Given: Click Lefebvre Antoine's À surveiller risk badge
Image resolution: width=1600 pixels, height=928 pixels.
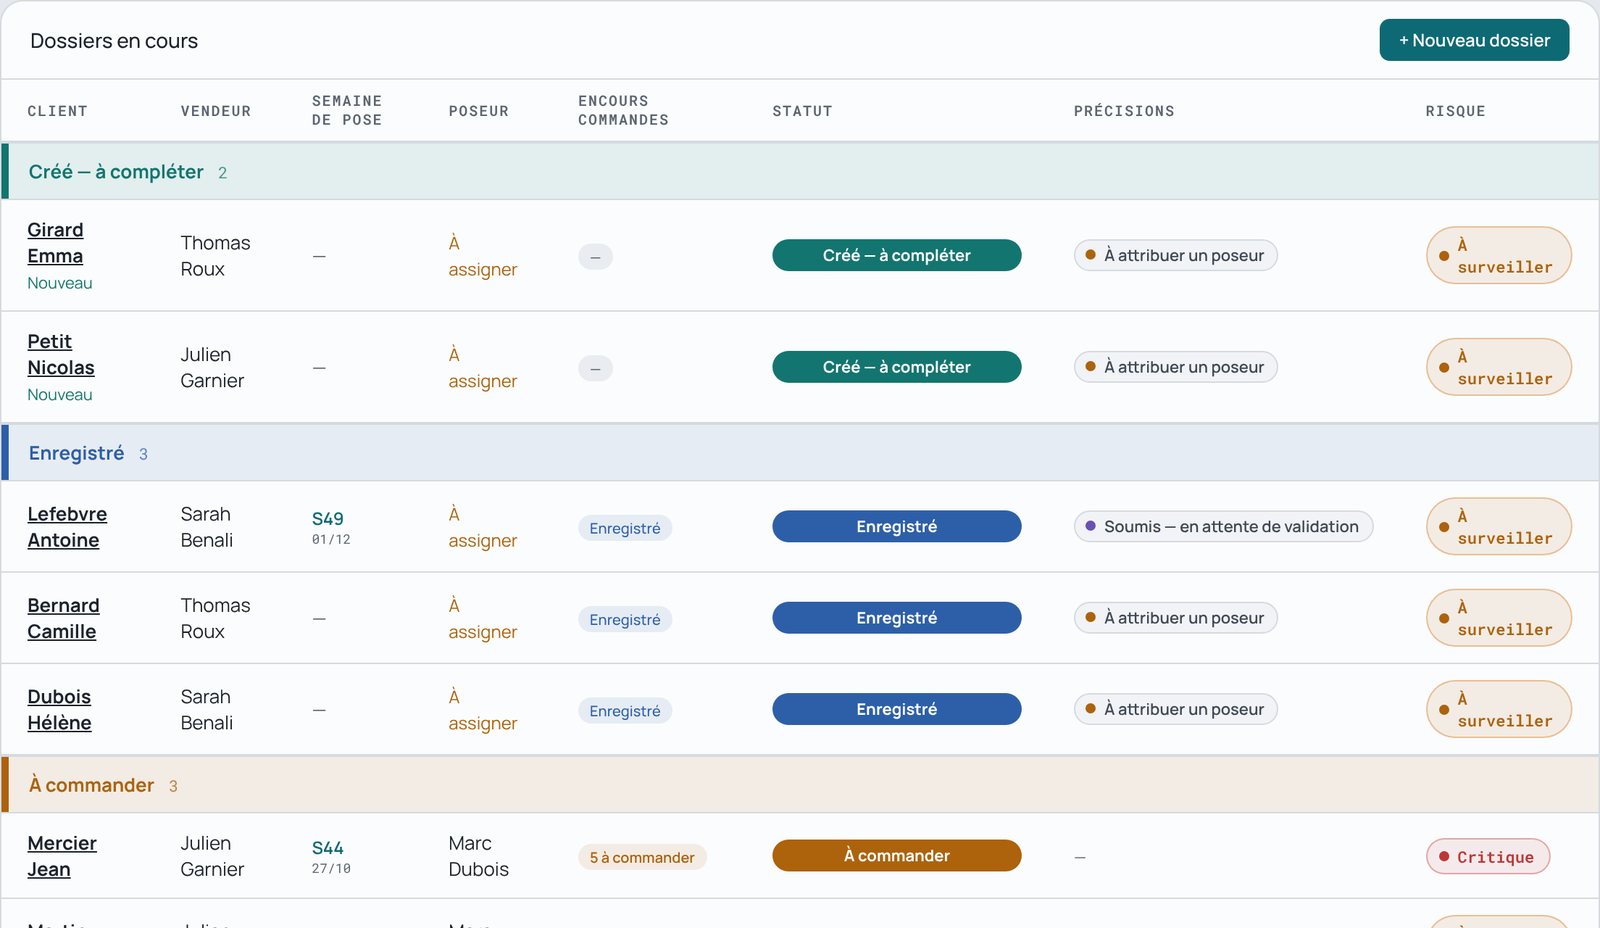Looking at the screenshot, I should coord(1498,527).
